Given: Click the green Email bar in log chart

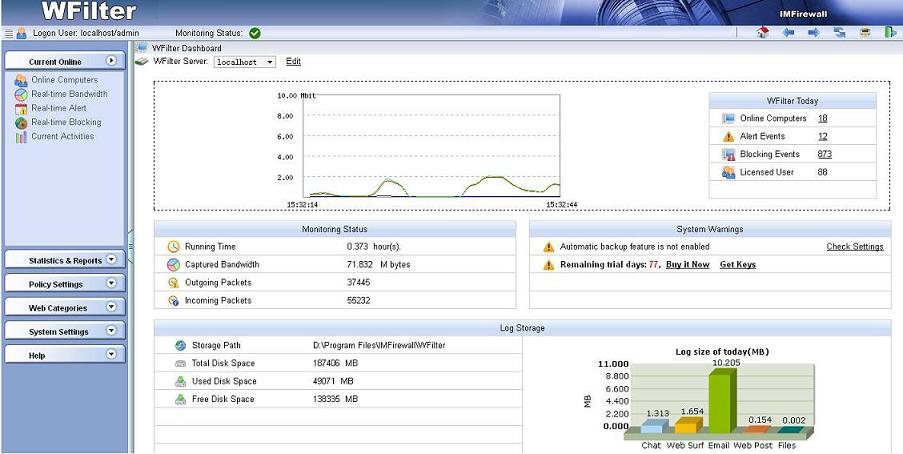Looking at the screenshot, I should [x=723, y=402].
